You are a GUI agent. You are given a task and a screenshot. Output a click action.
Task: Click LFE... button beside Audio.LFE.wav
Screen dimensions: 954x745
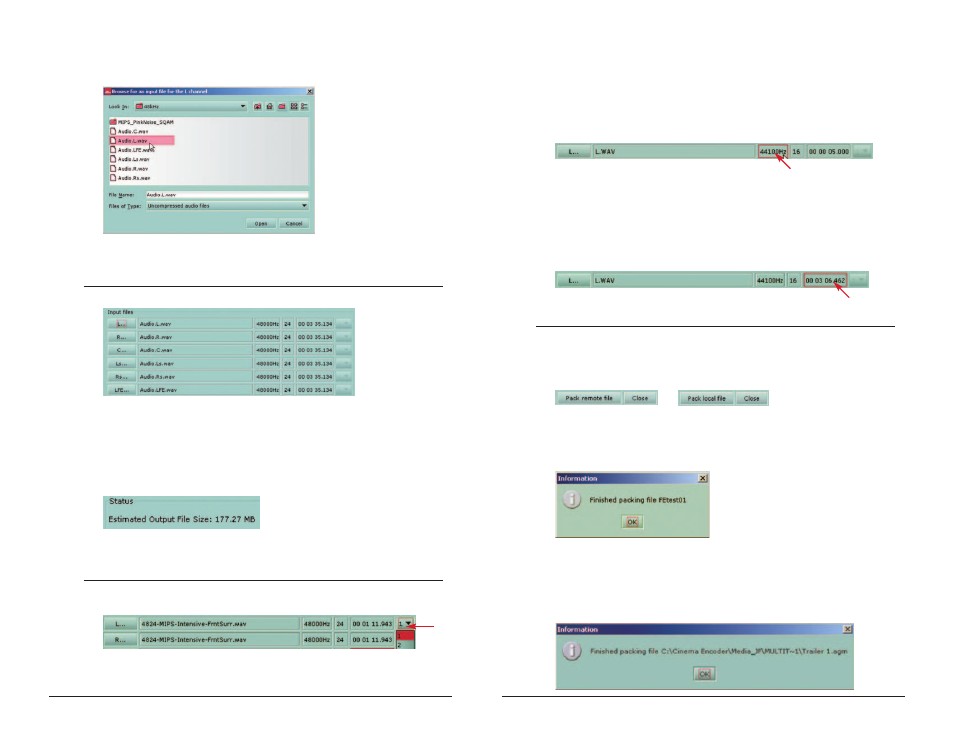coord(121,390)
